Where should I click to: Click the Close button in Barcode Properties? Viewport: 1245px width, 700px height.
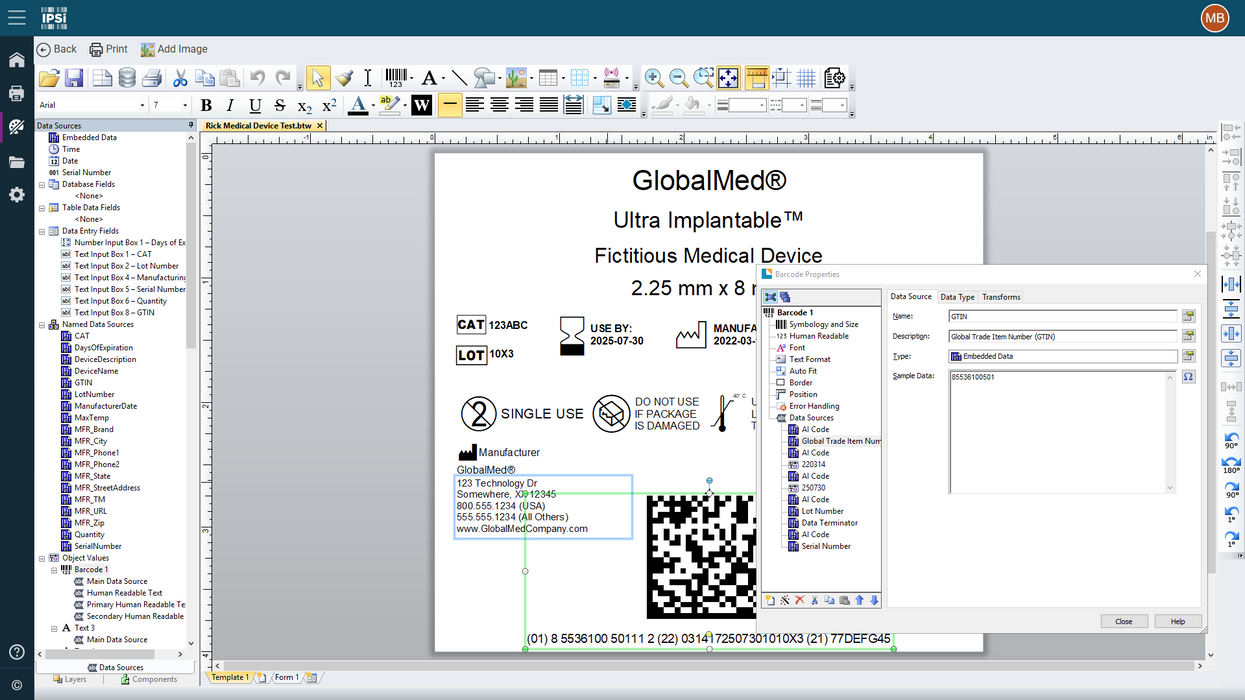tap(1124, 621)
